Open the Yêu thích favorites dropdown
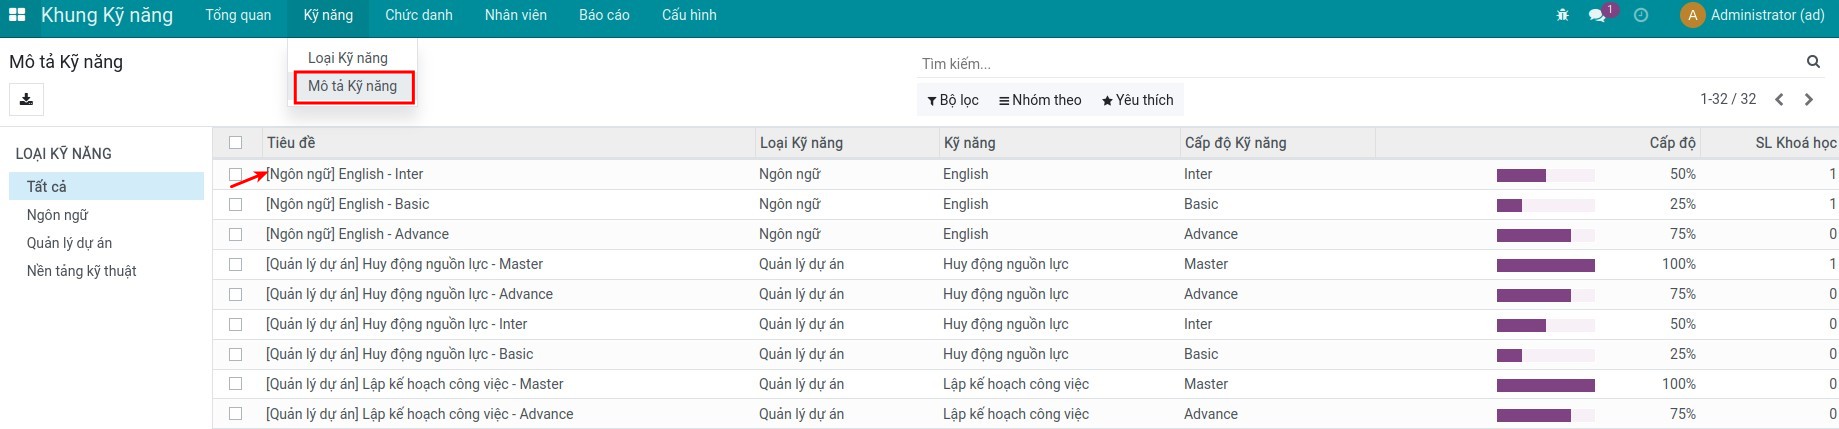1839x429 pixels. click(x=1137, y=100)
